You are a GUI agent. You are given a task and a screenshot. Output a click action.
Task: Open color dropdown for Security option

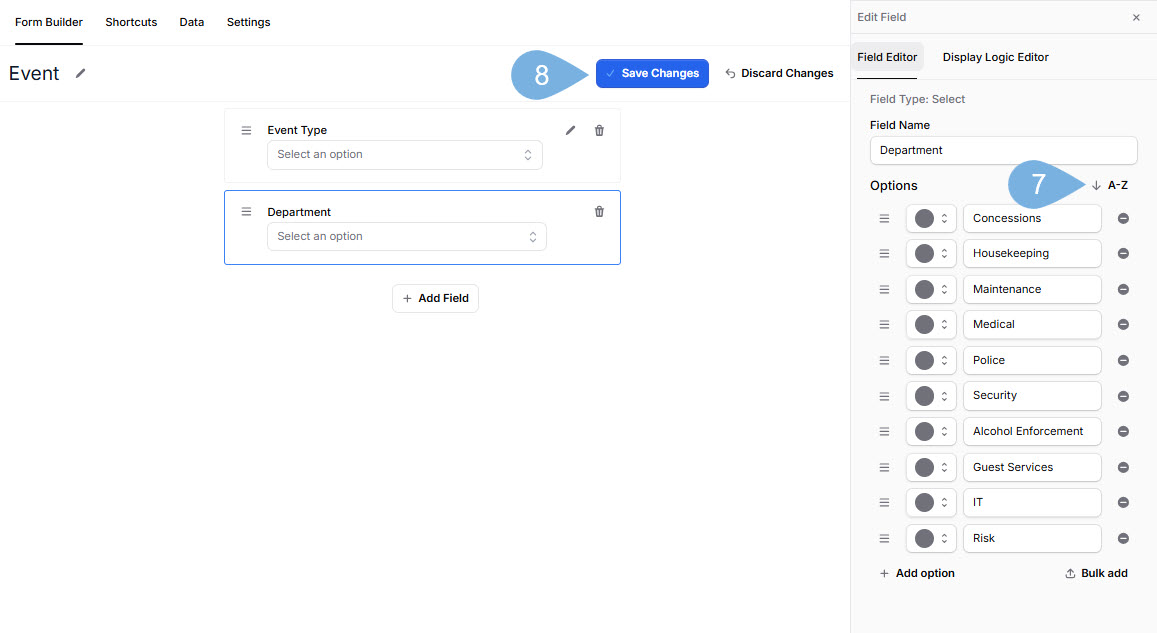[x=931, y=396]
